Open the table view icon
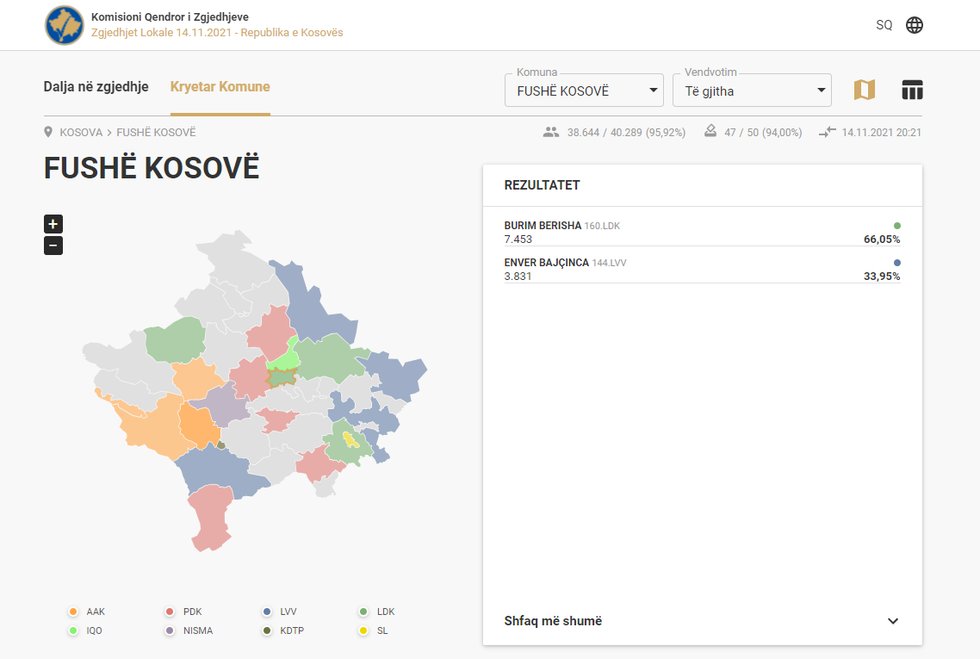 pos(912,89)
